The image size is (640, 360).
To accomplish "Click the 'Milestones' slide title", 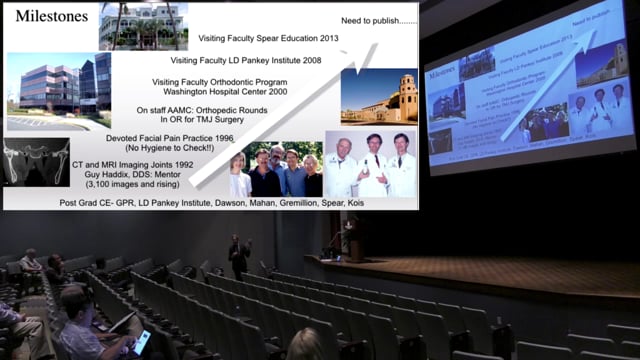I will pos(52,16).
